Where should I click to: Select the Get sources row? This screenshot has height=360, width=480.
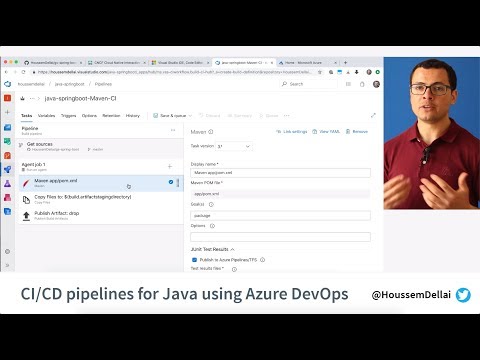pyautogui.click(x=101, y=146)
